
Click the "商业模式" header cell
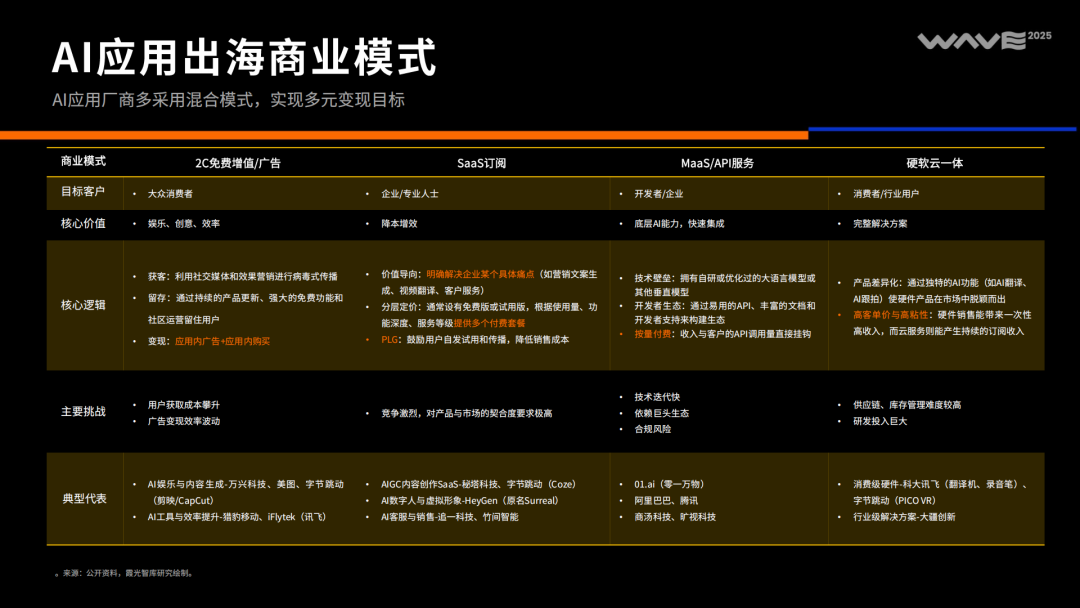(x=83, y=161)
